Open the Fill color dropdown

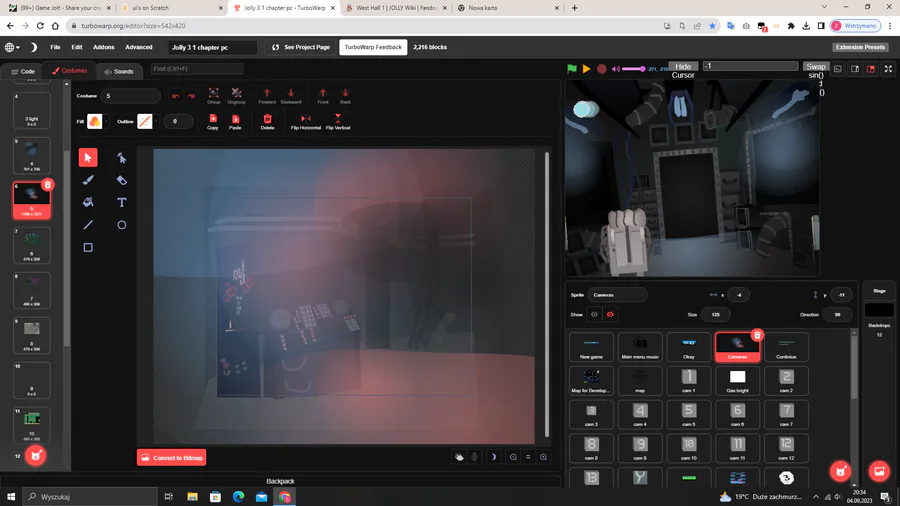[x=97, y=122]
